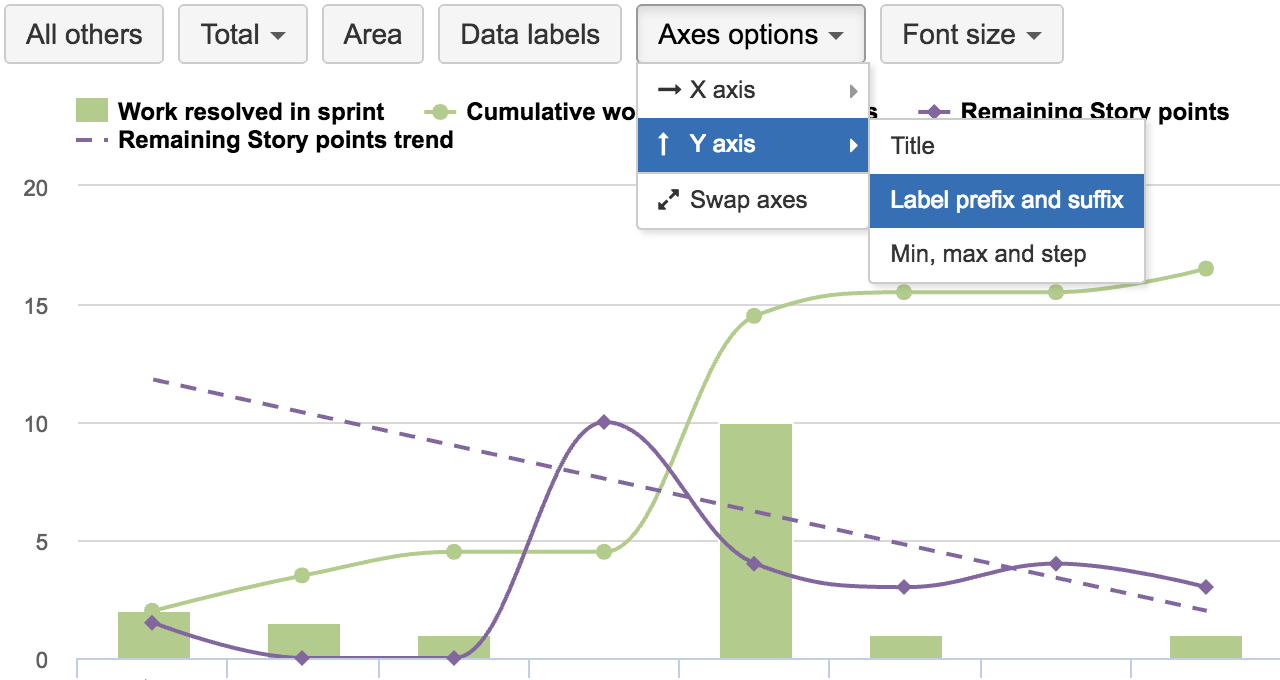The width and height of the screenshot is (1280, 680).
Task: Collapse the Axes options dropdown
Action: point(751,35)
